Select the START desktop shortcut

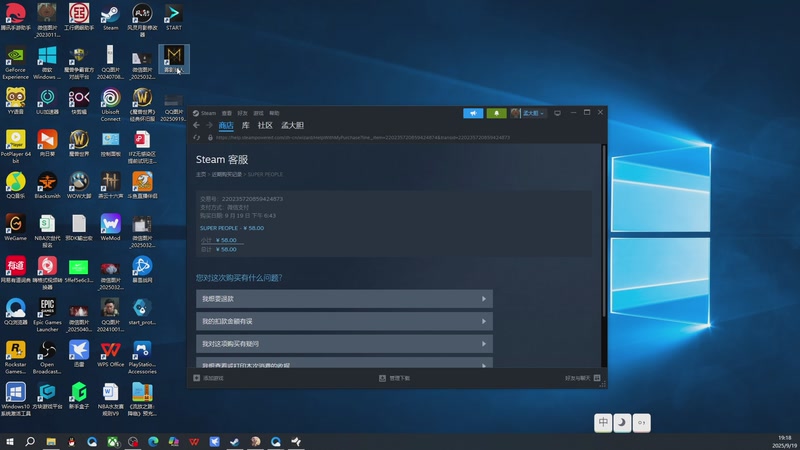[173, 17]
